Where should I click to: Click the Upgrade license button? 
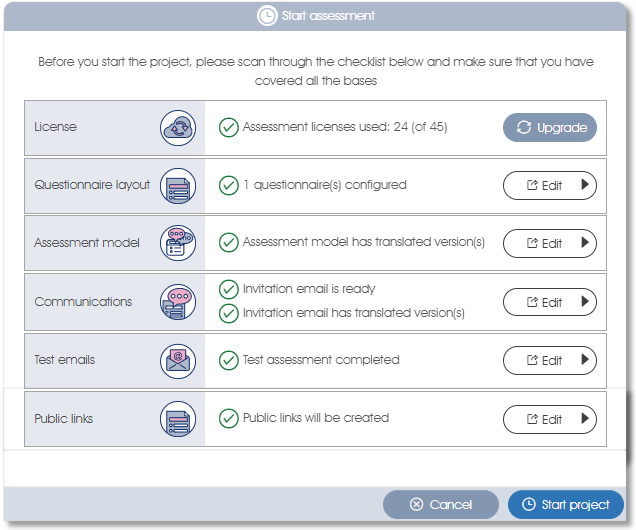coord(550,128)
